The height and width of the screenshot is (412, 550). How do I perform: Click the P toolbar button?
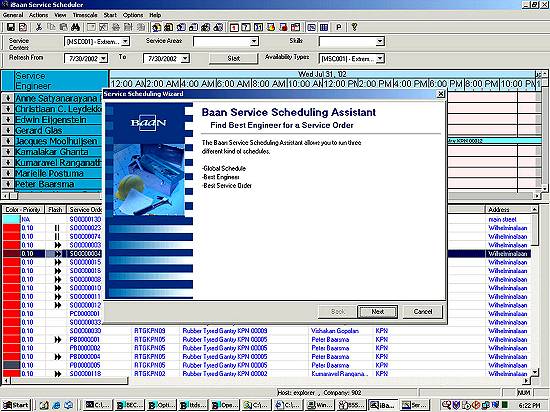pos(338,27)
